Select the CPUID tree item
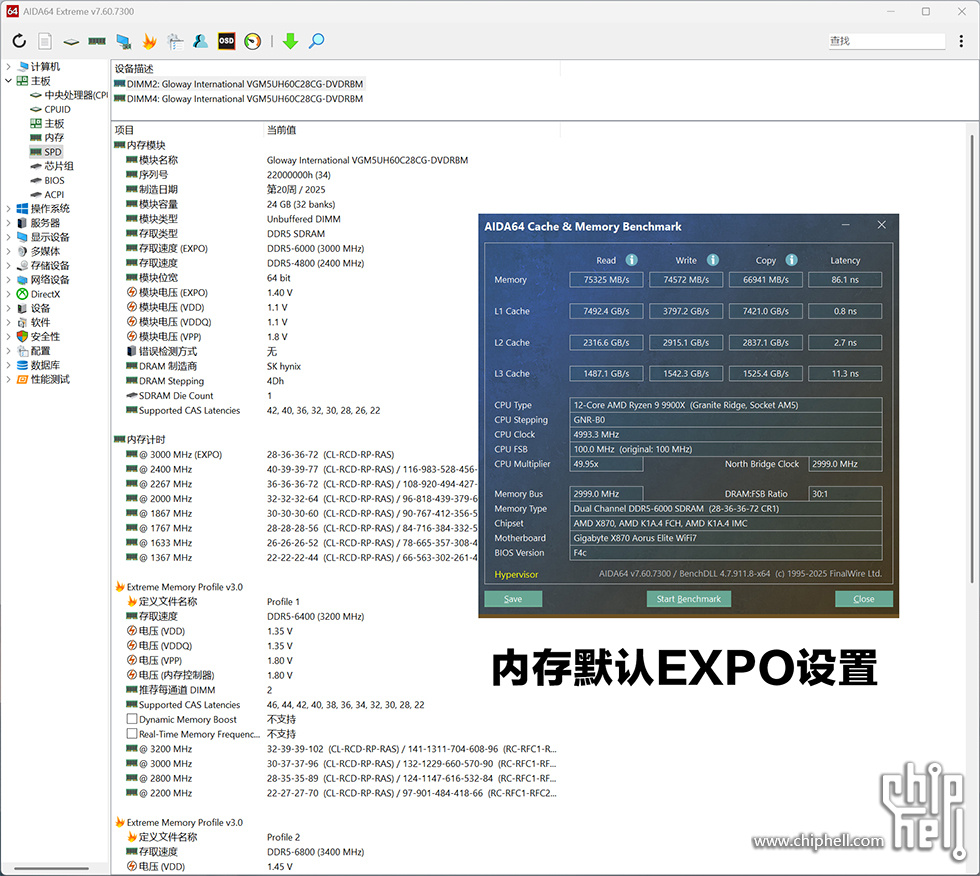This screenshot has width=980, height=876. [x=51, y=109]
